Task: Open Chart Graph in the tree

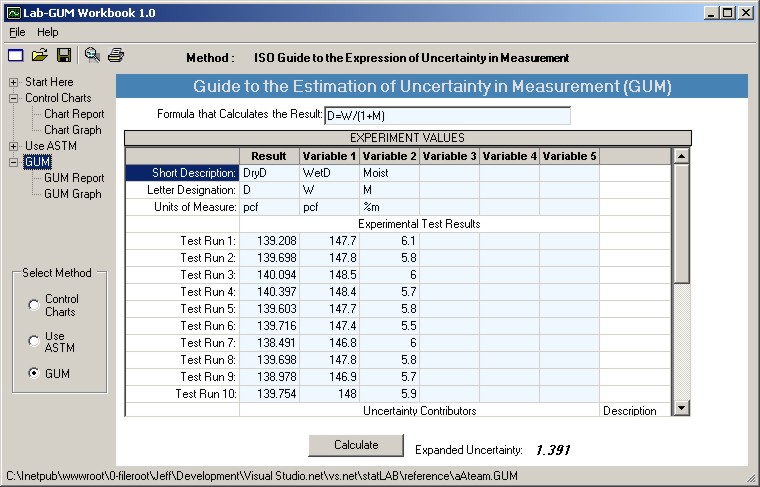Action: click(x=73, y=130)
